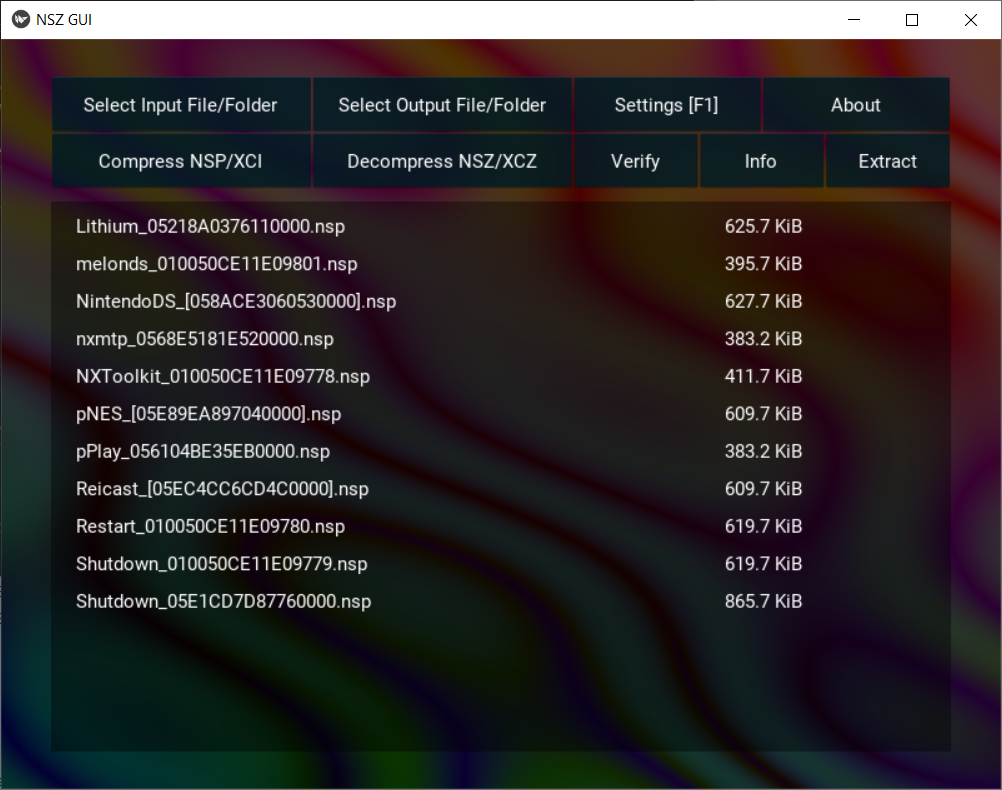Click the 865.7 KiB size value

click(x=763, y=601)
